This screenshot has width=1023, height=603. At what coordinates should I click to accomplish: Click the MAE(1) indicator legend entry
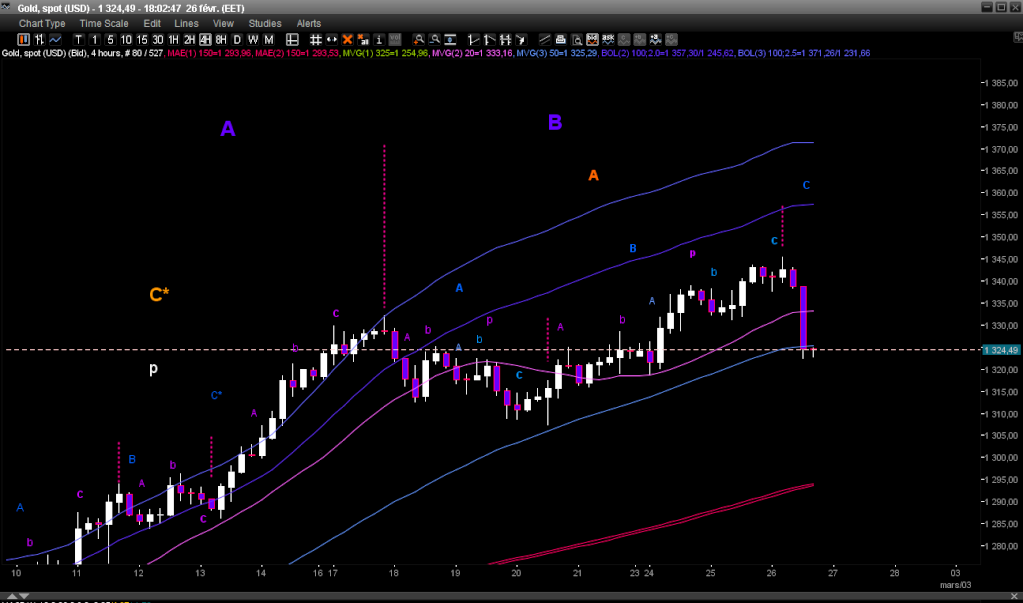click(x=209, y=54)
